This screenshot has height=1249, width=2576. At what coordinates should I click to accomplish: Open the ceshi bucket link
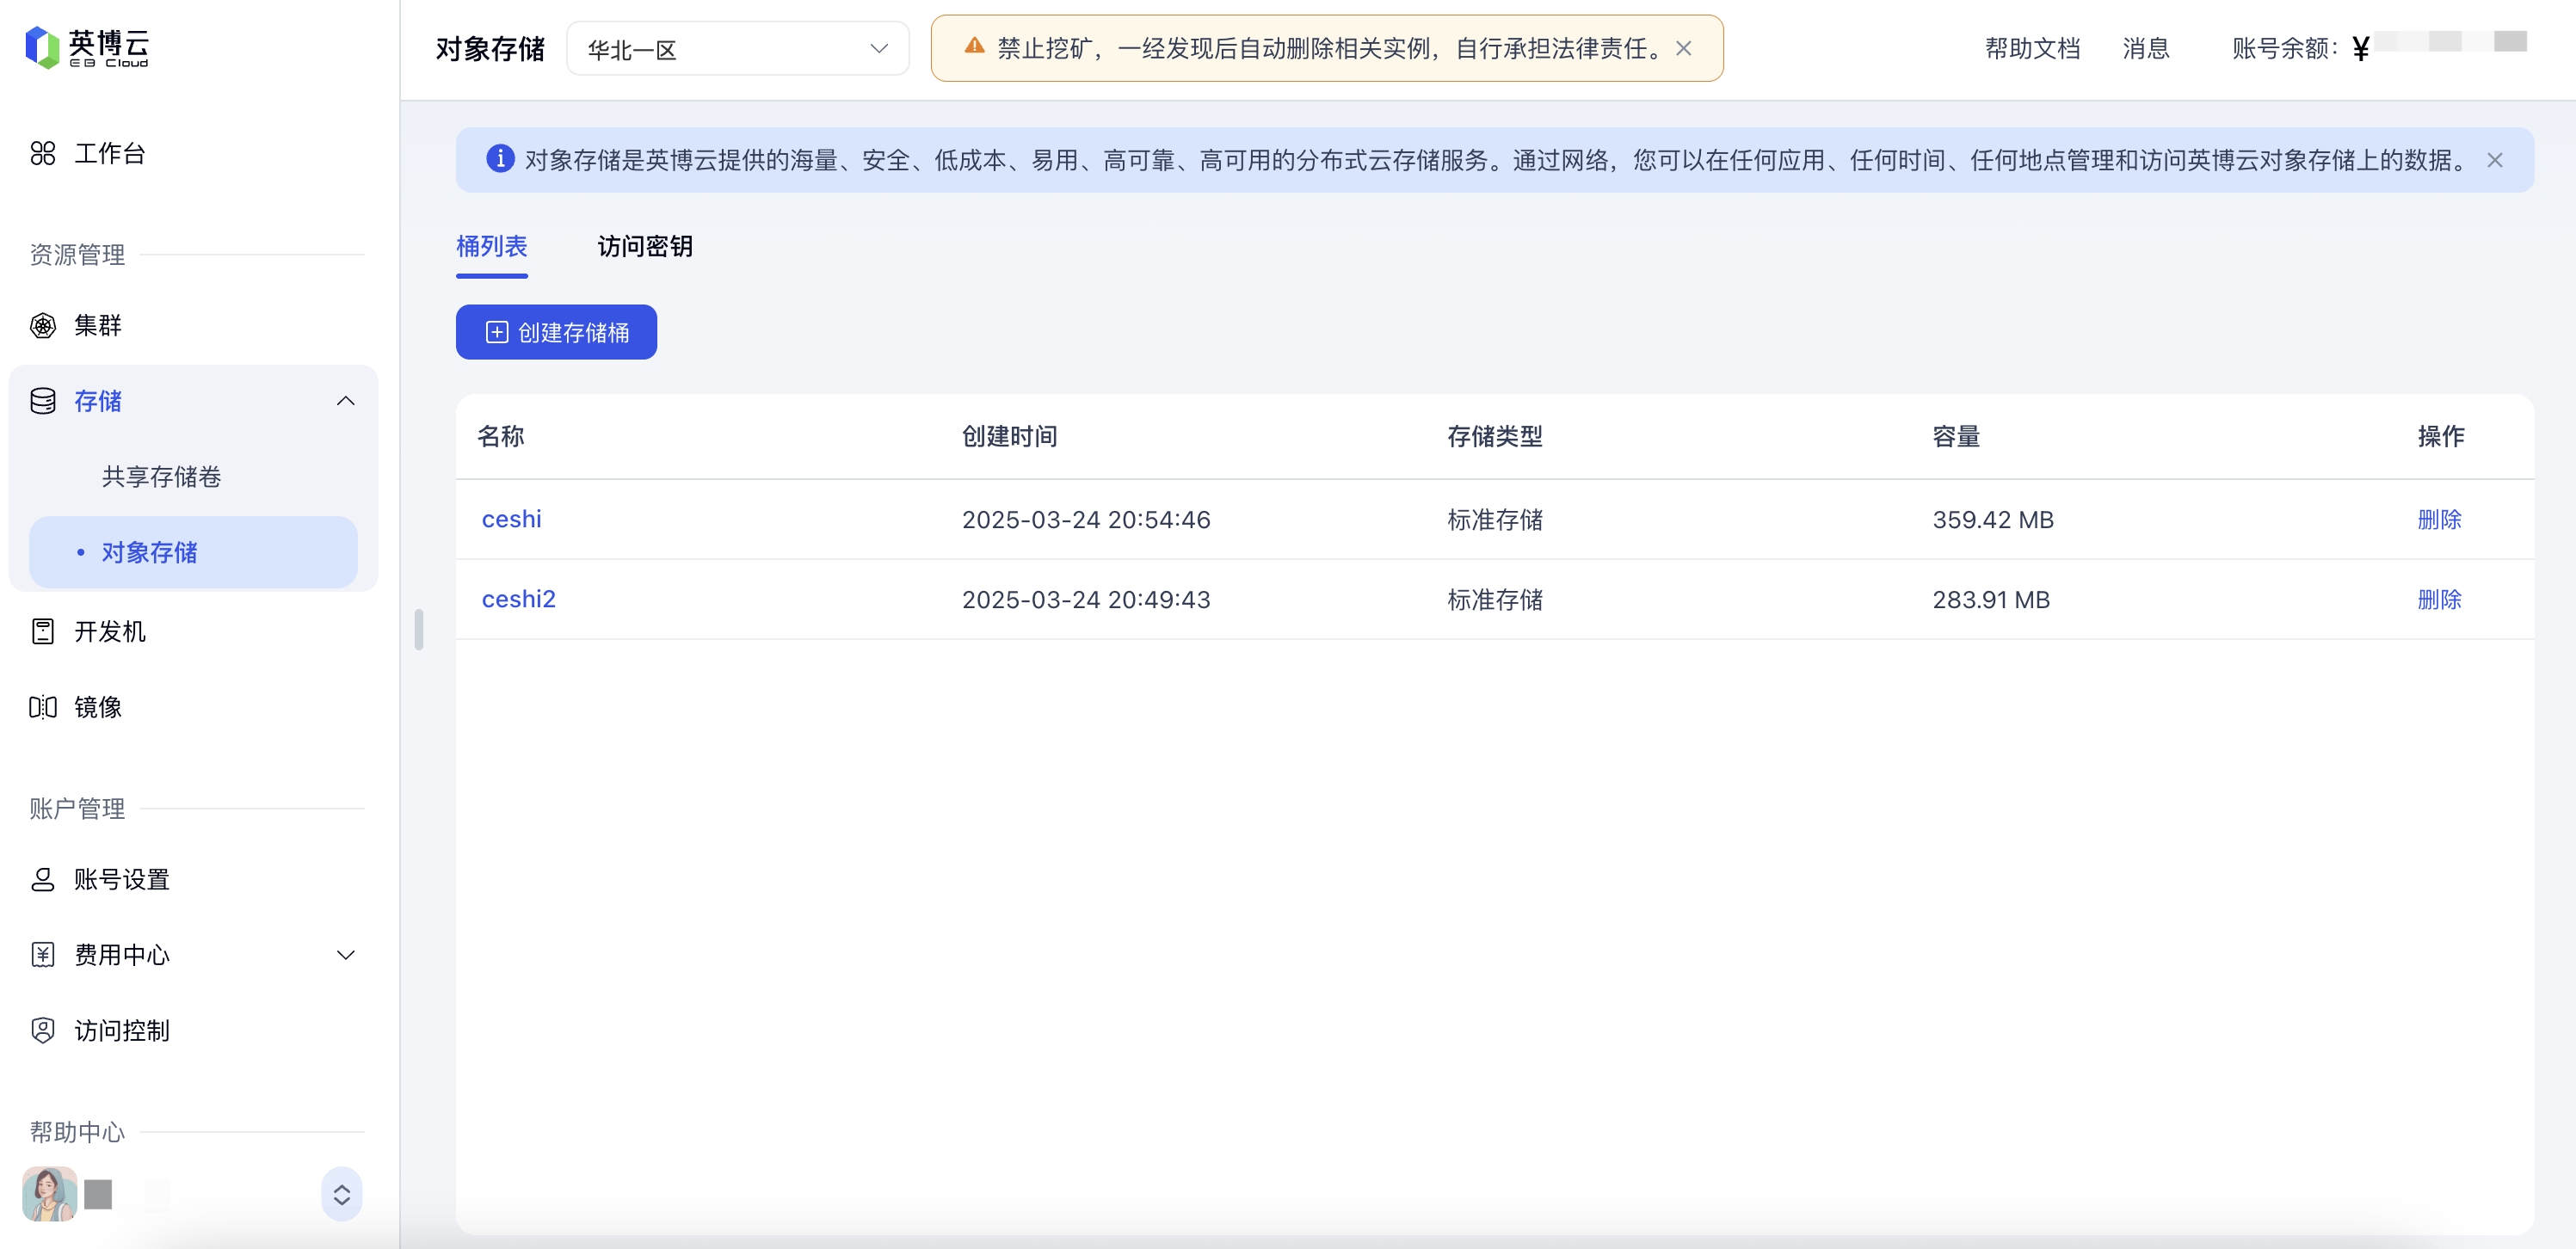[x=512, y=519]
